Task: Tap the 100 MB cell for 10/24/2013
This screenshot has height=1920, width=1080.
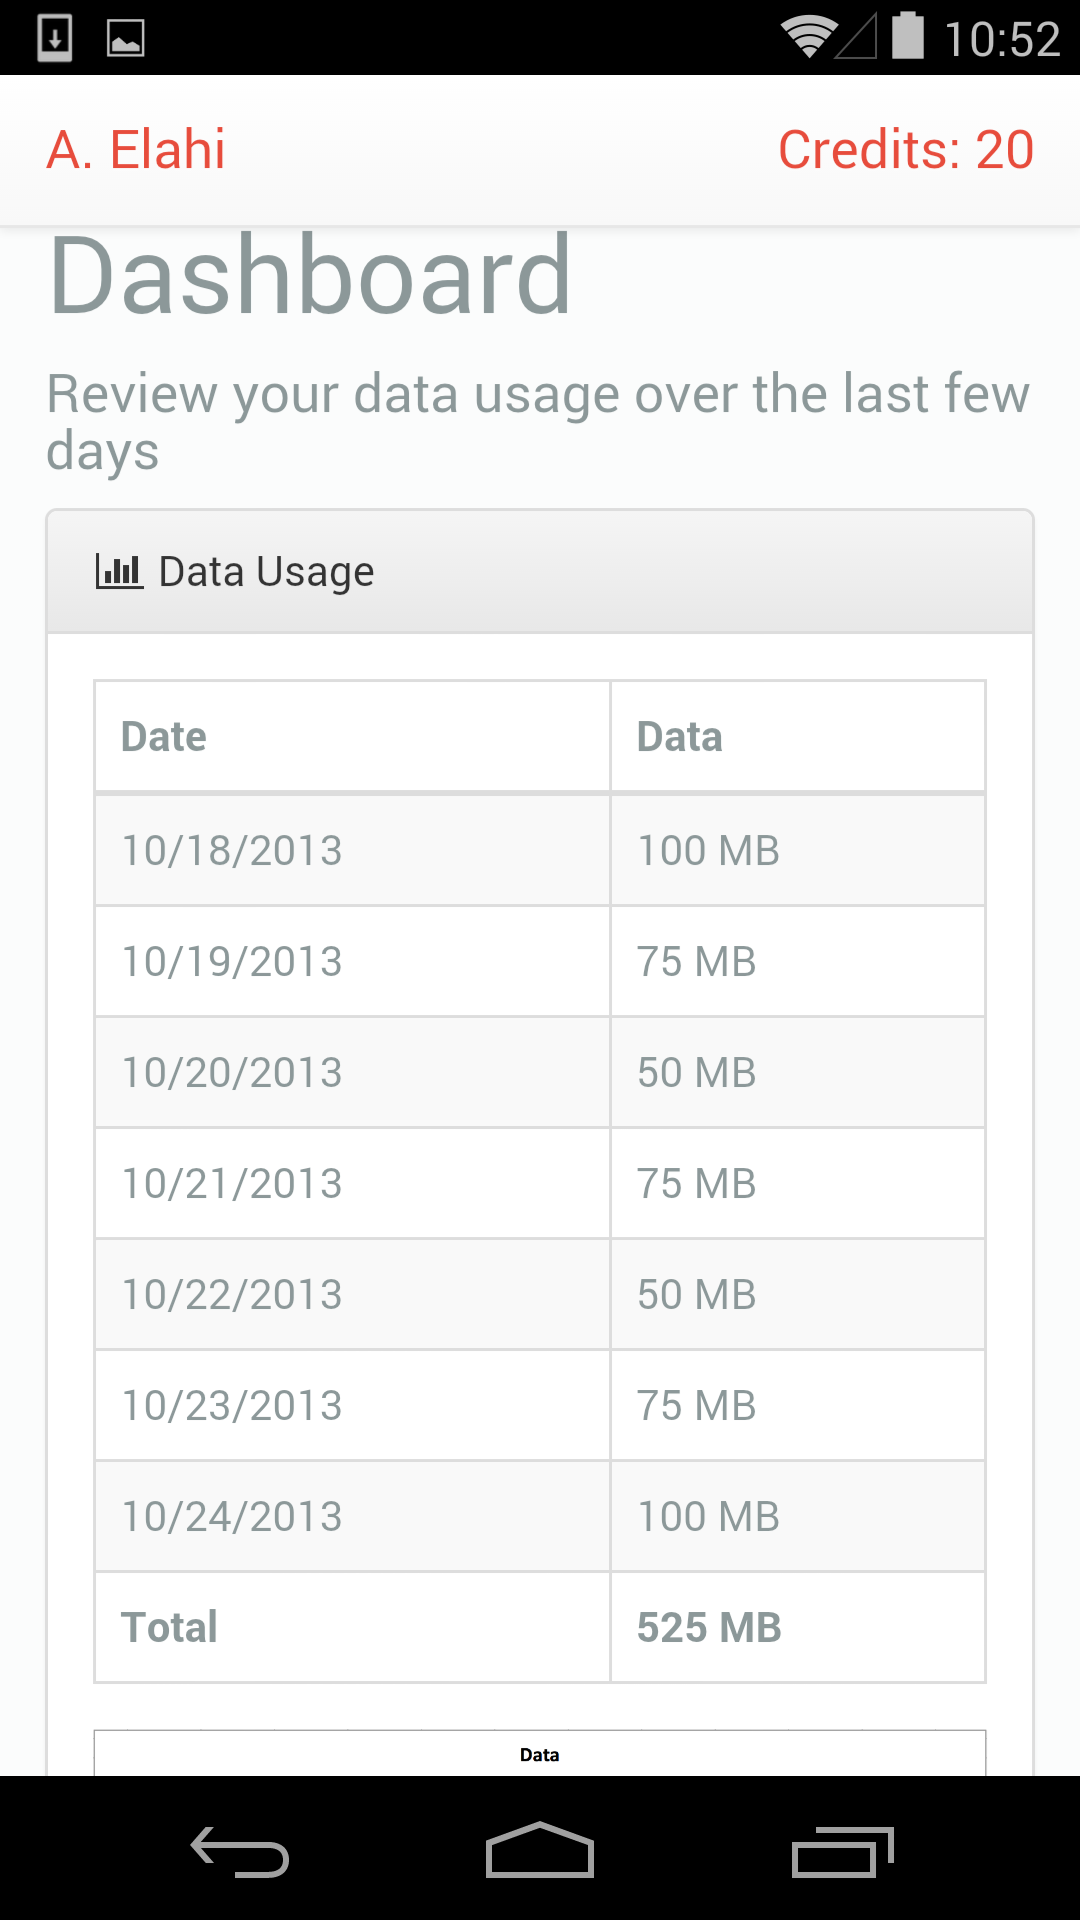Action: point(709,1517)
